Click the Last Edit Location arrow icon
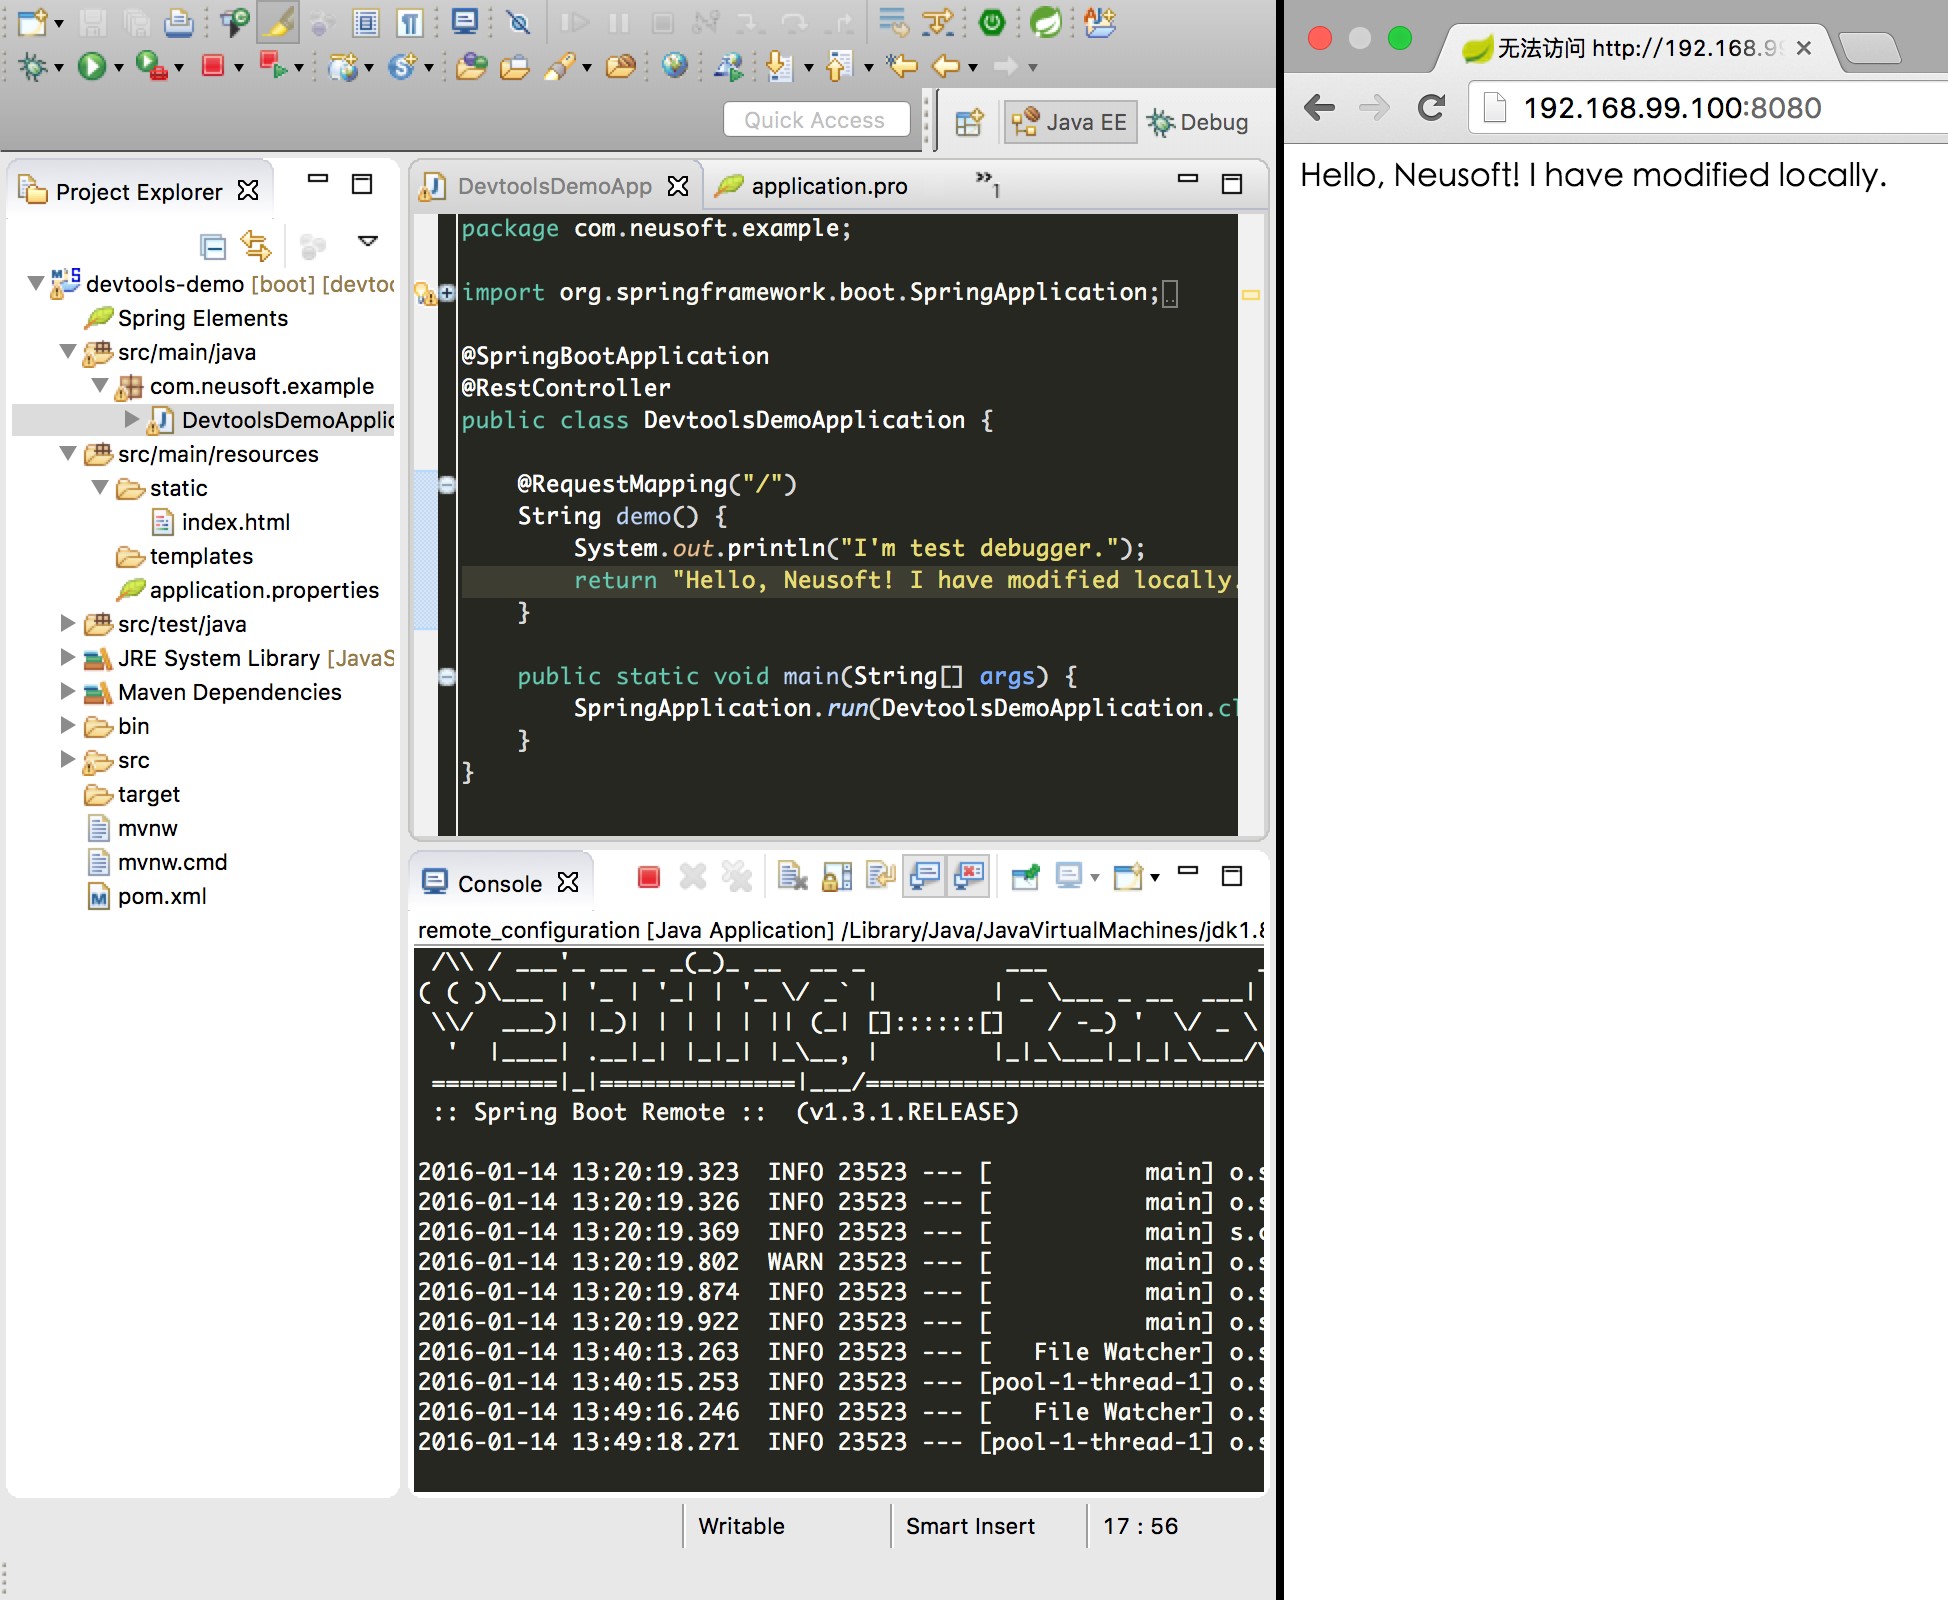The width and height of the screenshot is (1948, 1600). tap(902, 67)
